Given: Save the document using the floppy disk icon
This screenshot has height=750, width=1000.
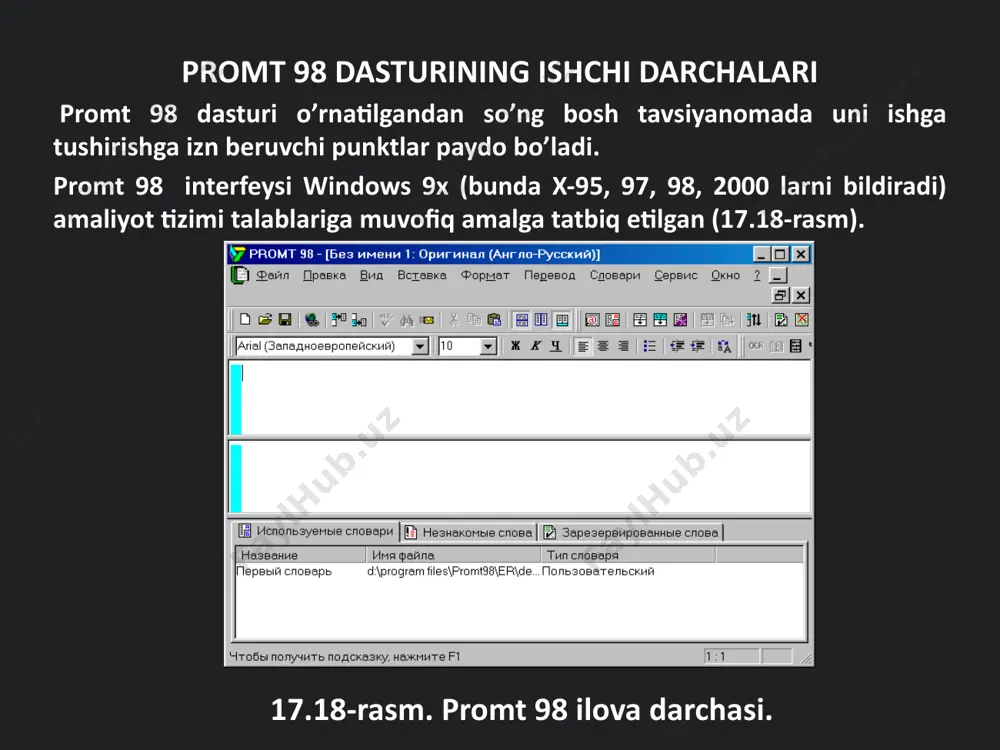Looking at the screenshot, I should 285,320.
